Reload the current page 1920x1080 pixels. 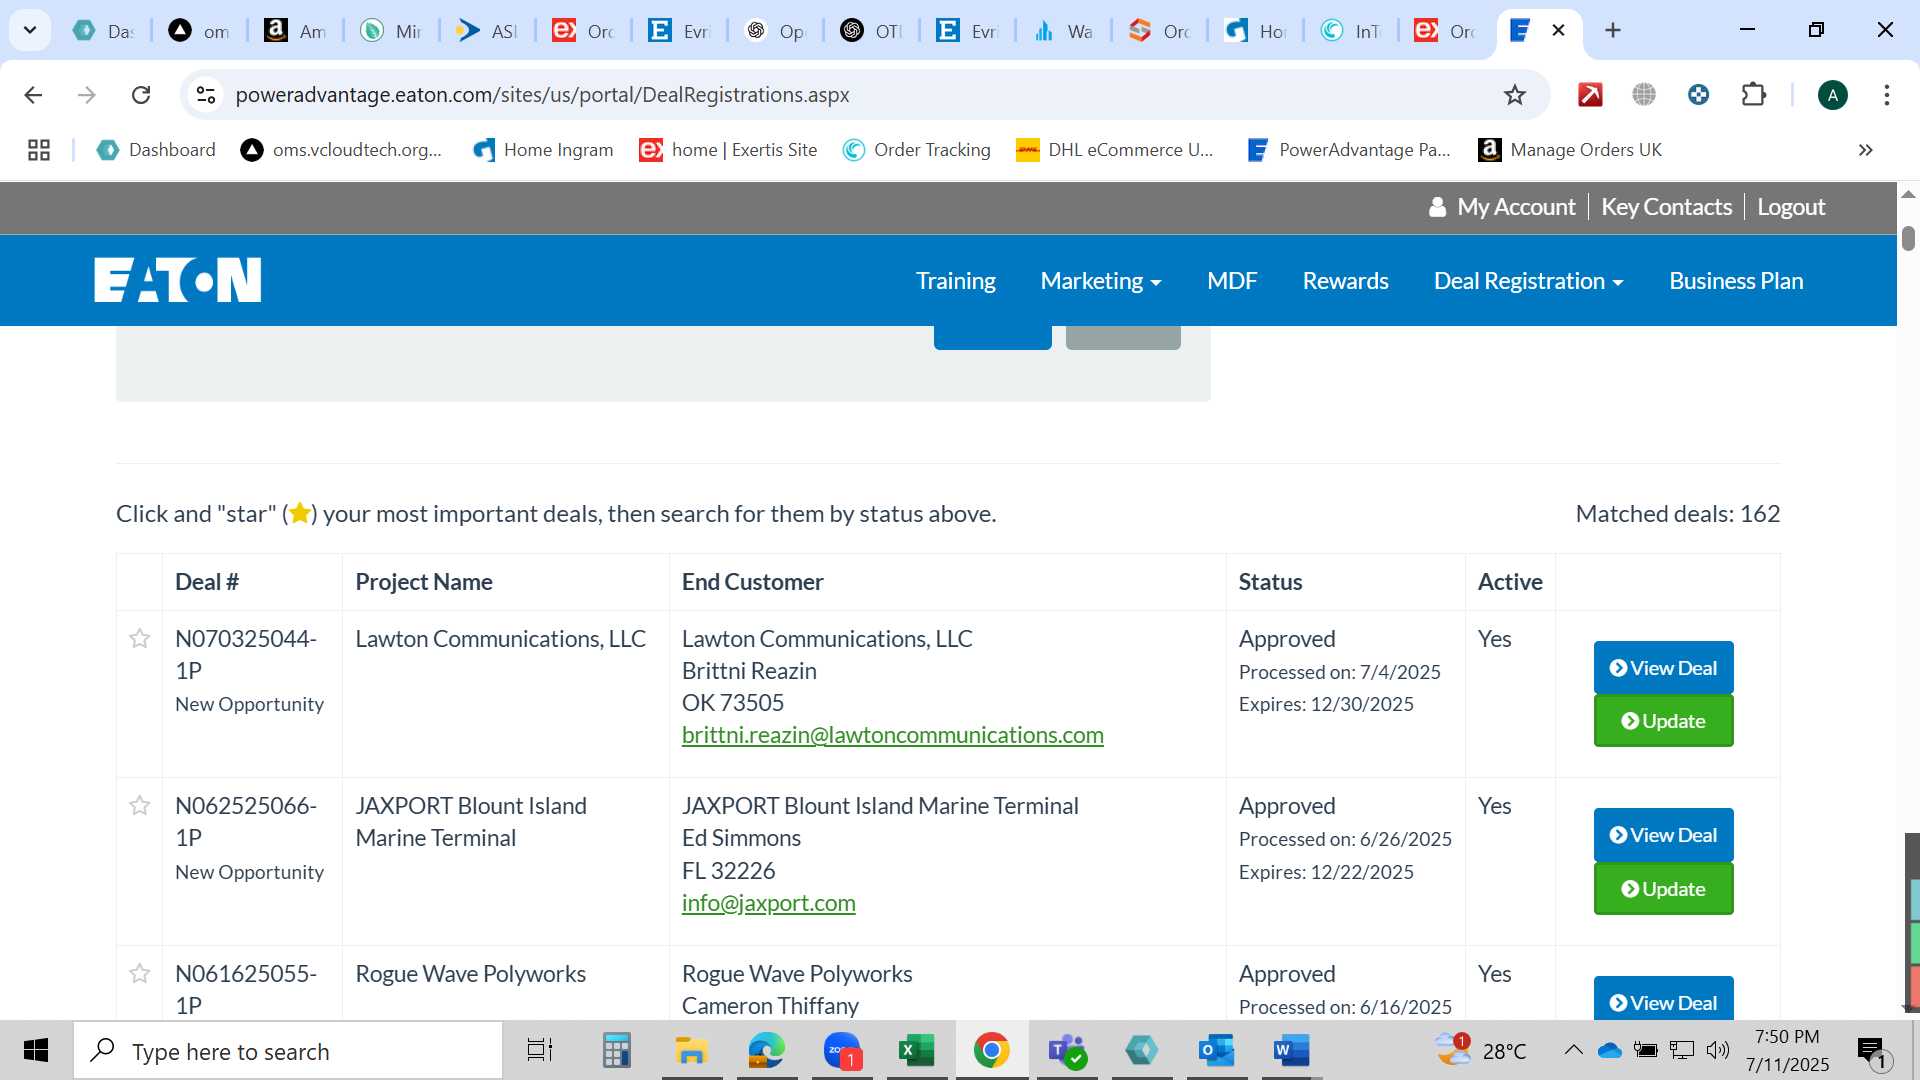click(x=141, y=95)
